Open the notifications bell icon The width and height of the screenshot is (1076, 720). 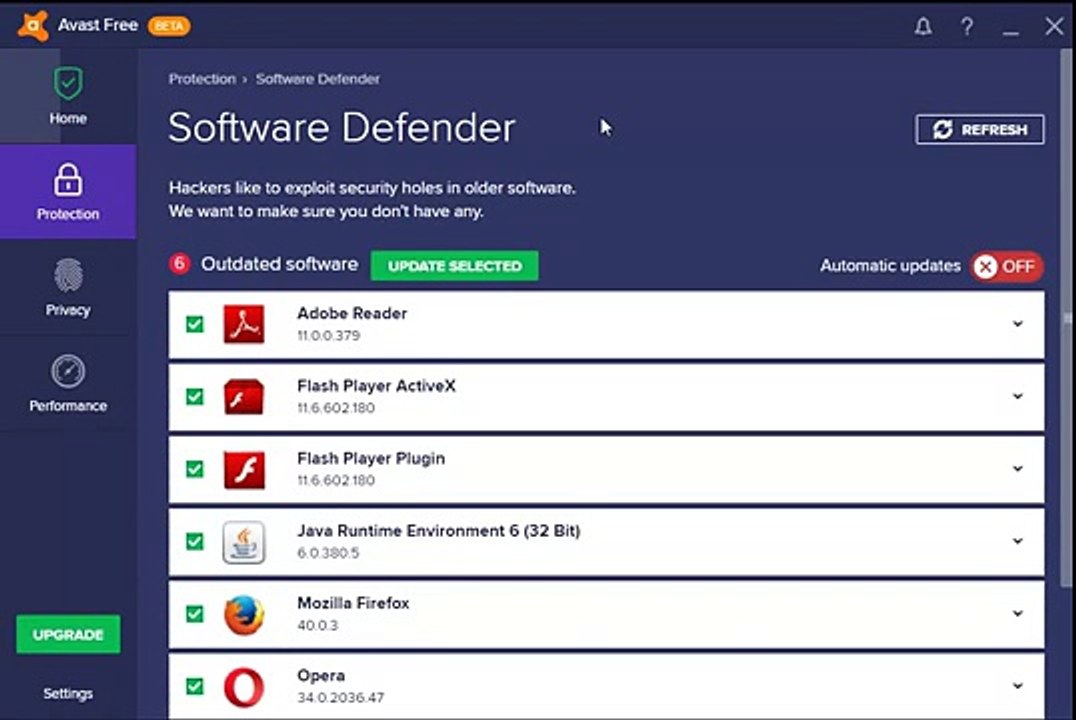point(923,27)
